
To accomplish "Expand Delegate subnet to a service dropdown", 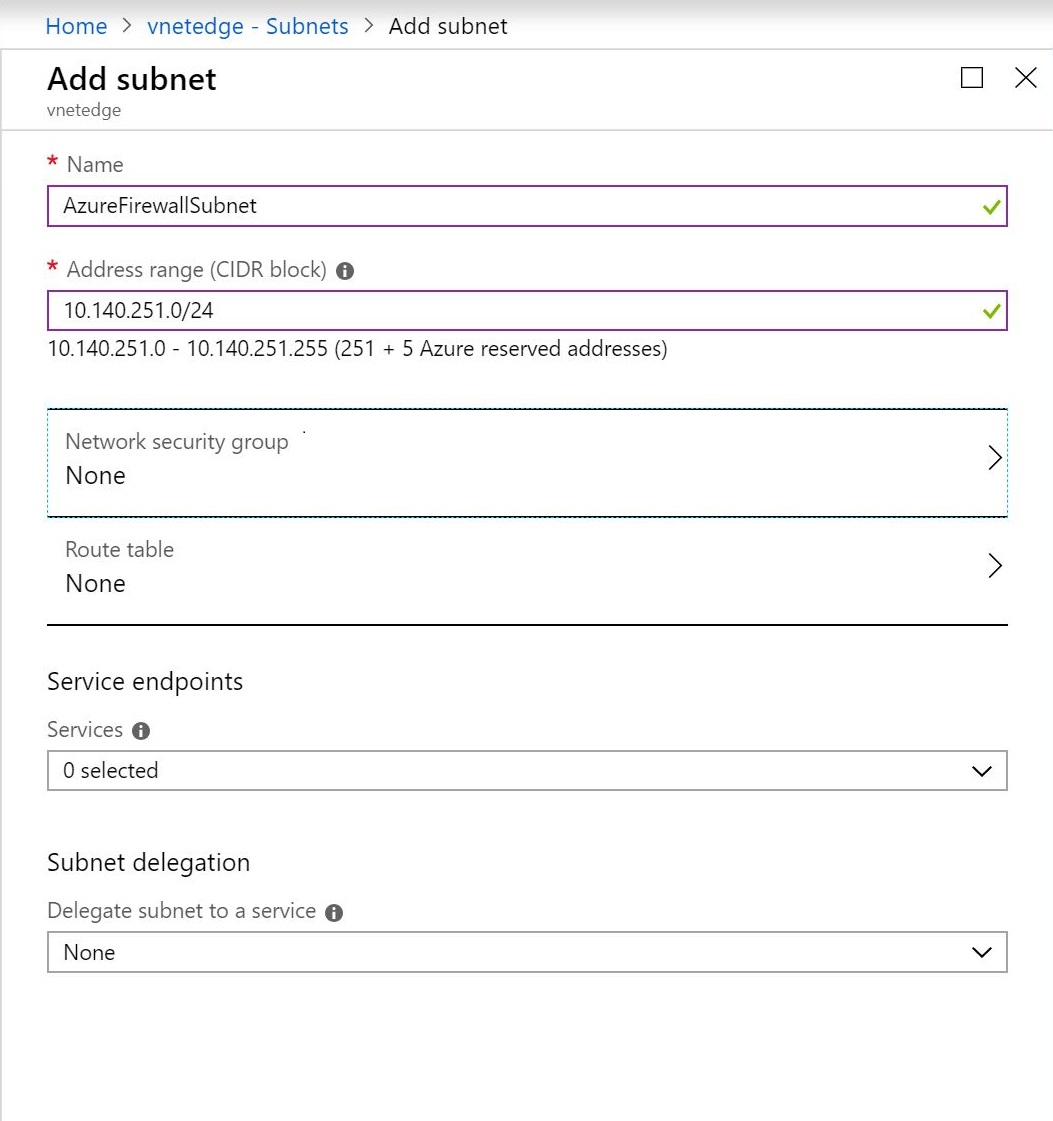I will [x=527, y=952].
